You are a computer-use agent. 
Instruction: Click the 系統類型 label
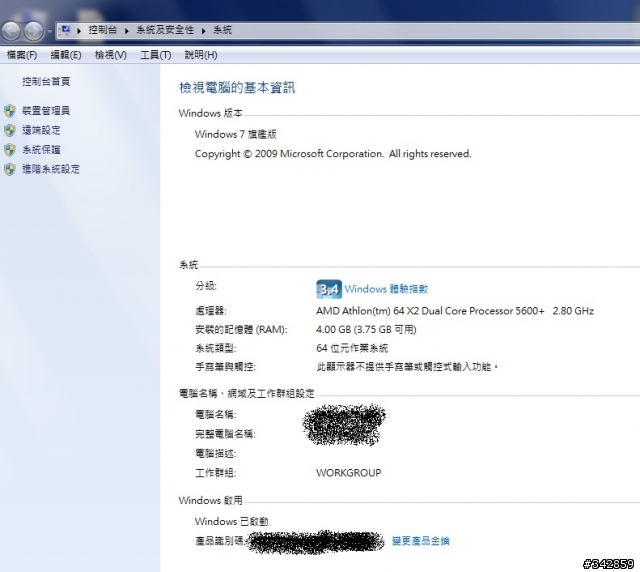pos(216,348)
